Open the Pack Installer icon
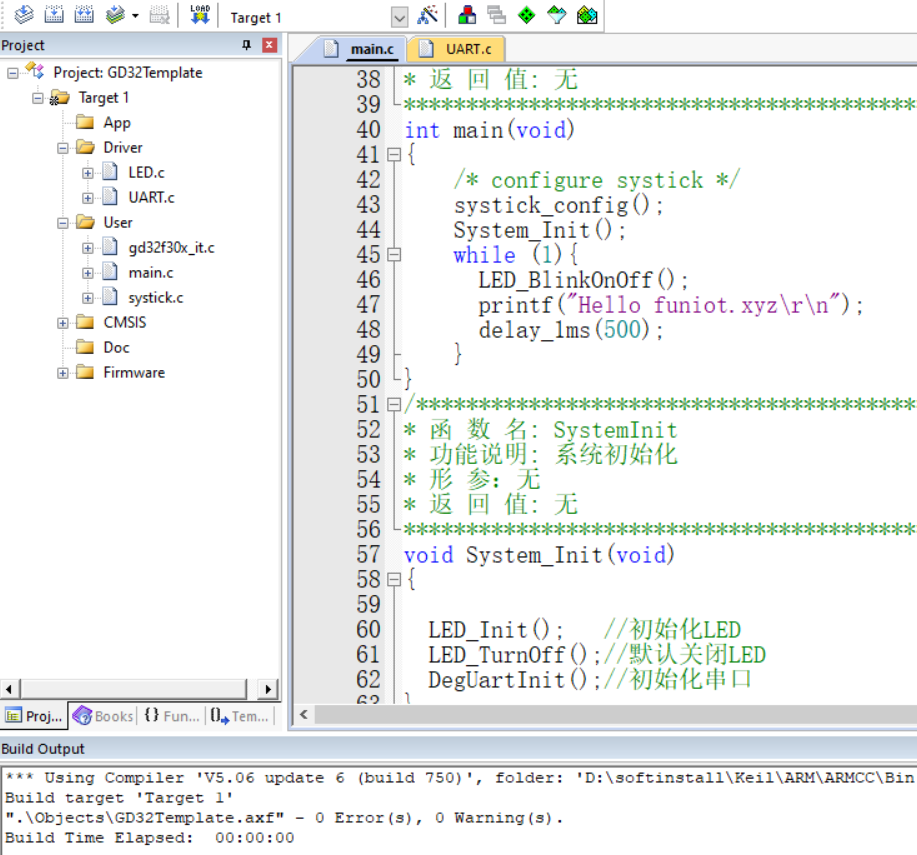Viewport: 917px width, 855px height. pyautogui.click(x=587, y=15)
